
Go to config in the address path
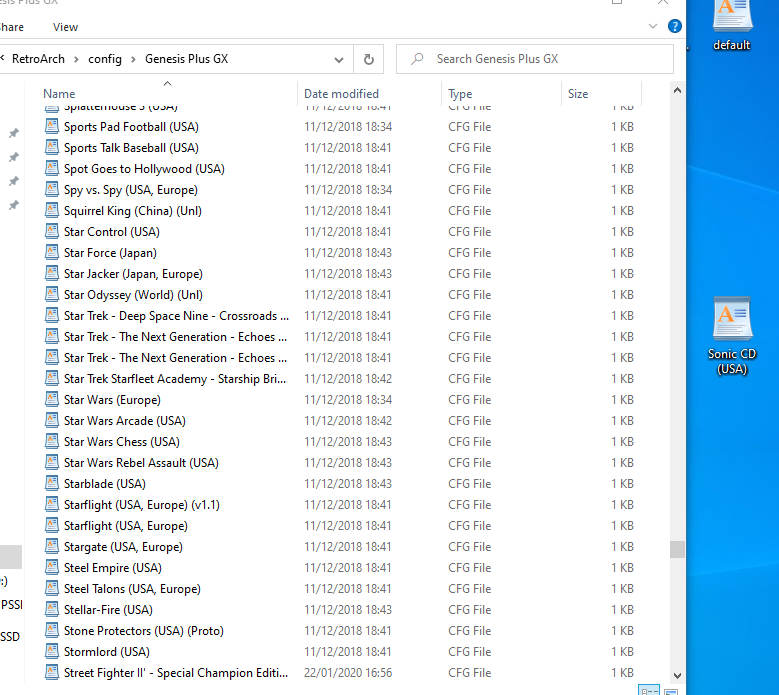105,59
